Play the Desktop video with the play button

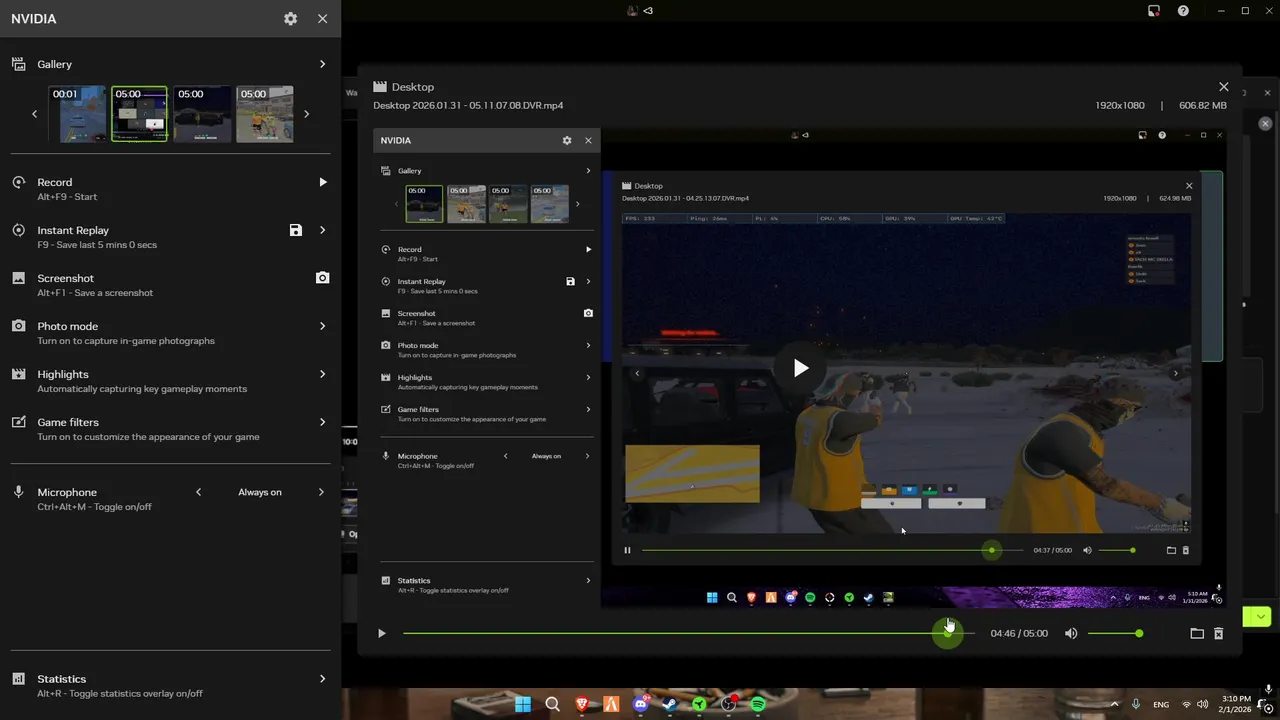[x=381, y=633]
